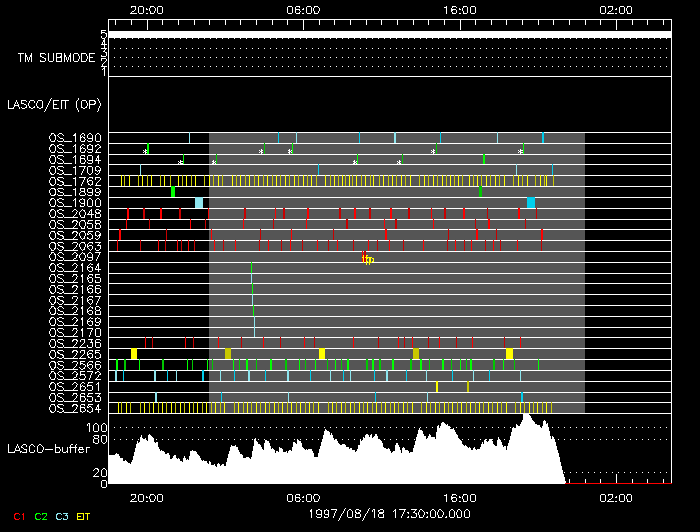This screenshot has width=700, height=532.
Task: Select the OS_2063 row label
Action: click(74, 246)
